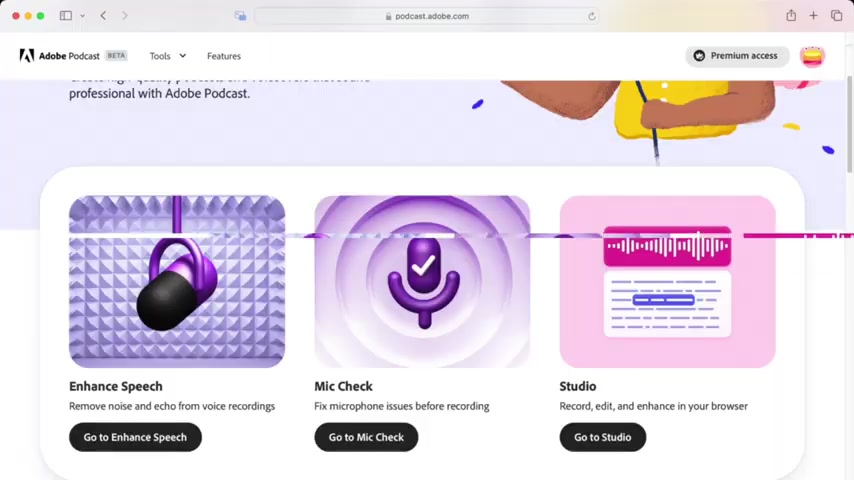The image size is (854, 480).
Task: Open the Safari share icon
Action: click(791, 16)
